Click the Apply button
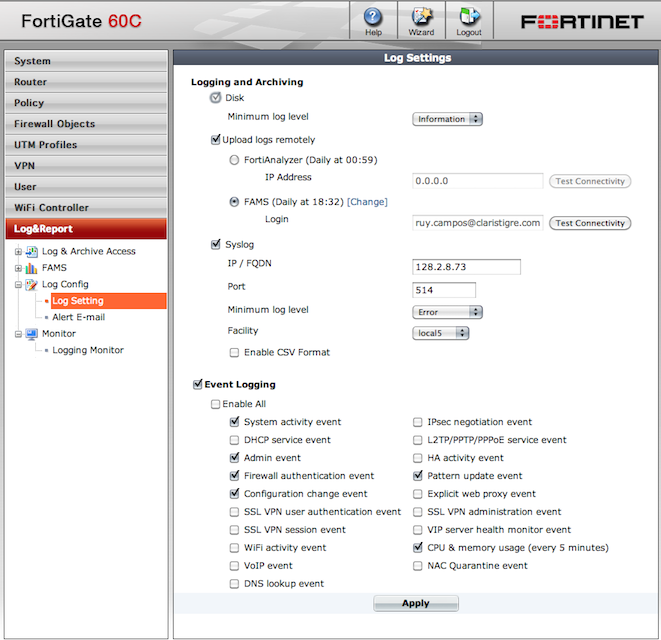Screen dimensions: 661x640 coord(416,603)
